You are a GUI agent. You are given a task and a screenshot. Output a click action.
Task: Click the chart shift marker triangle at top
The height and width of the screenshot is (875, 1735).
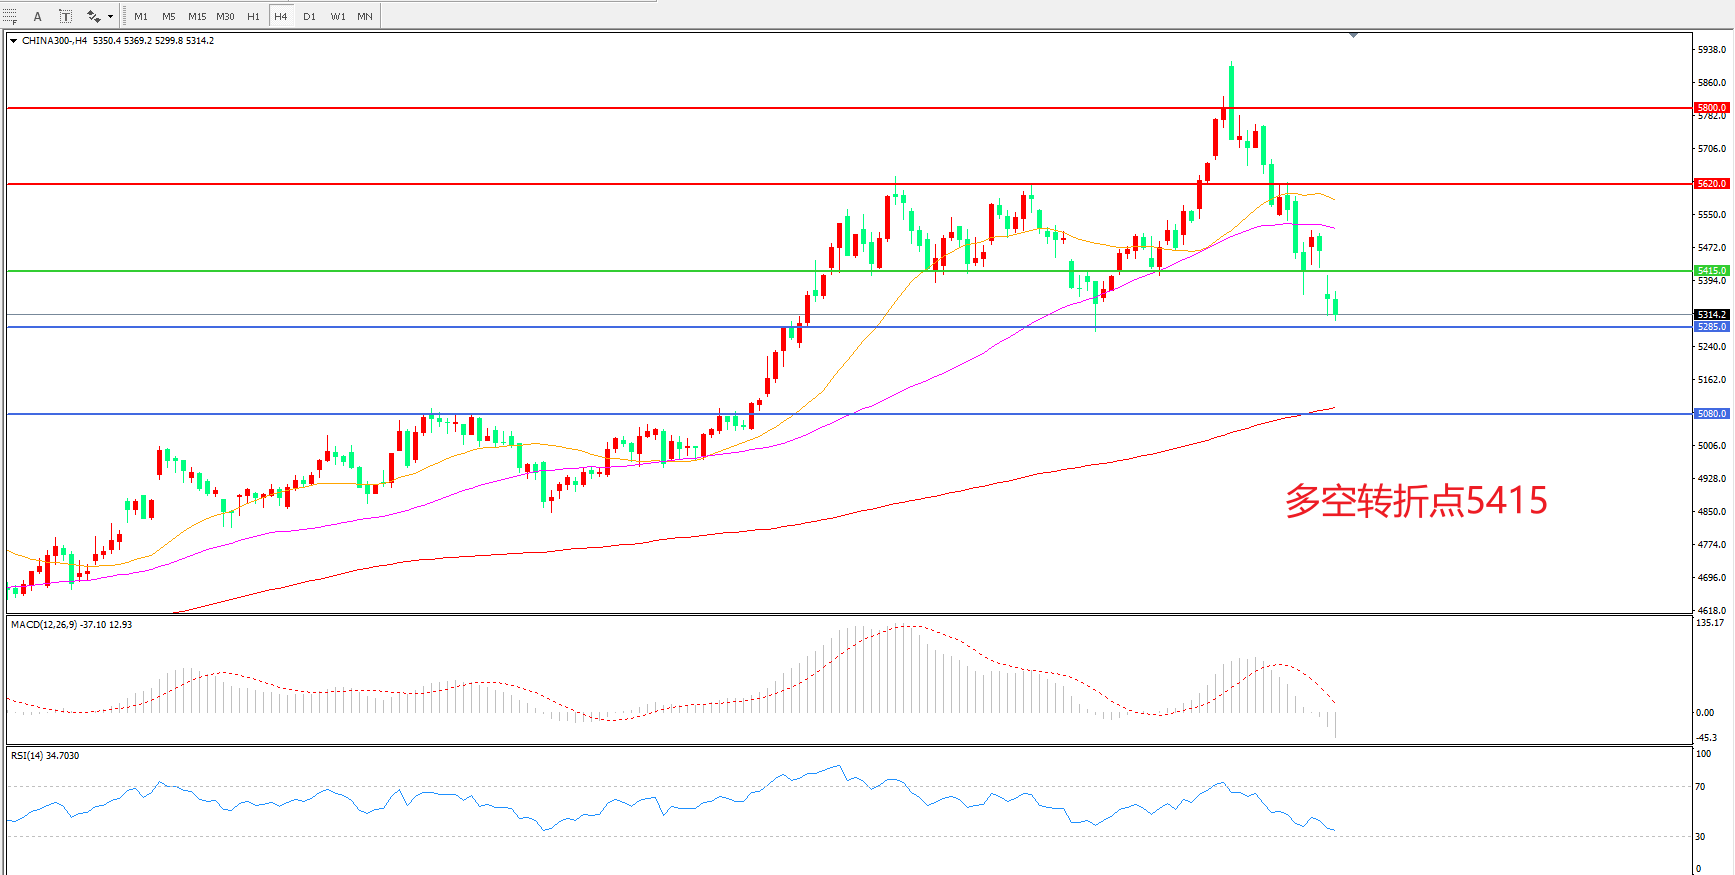(1353, 36)
